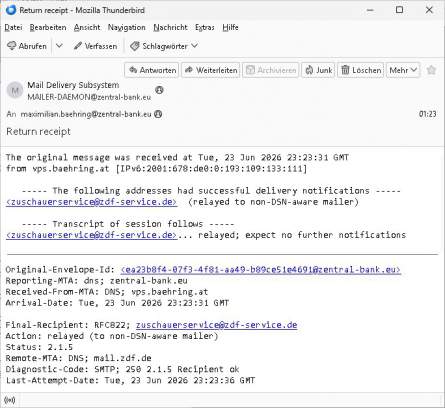Open the Extras menu
Screen dimensions: 445x408
pyautogui.click(x=205, y=27)
